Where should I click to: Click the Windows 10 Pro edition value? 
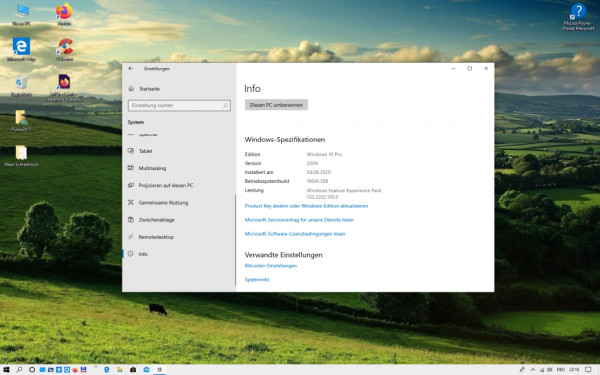pos(324,155)
